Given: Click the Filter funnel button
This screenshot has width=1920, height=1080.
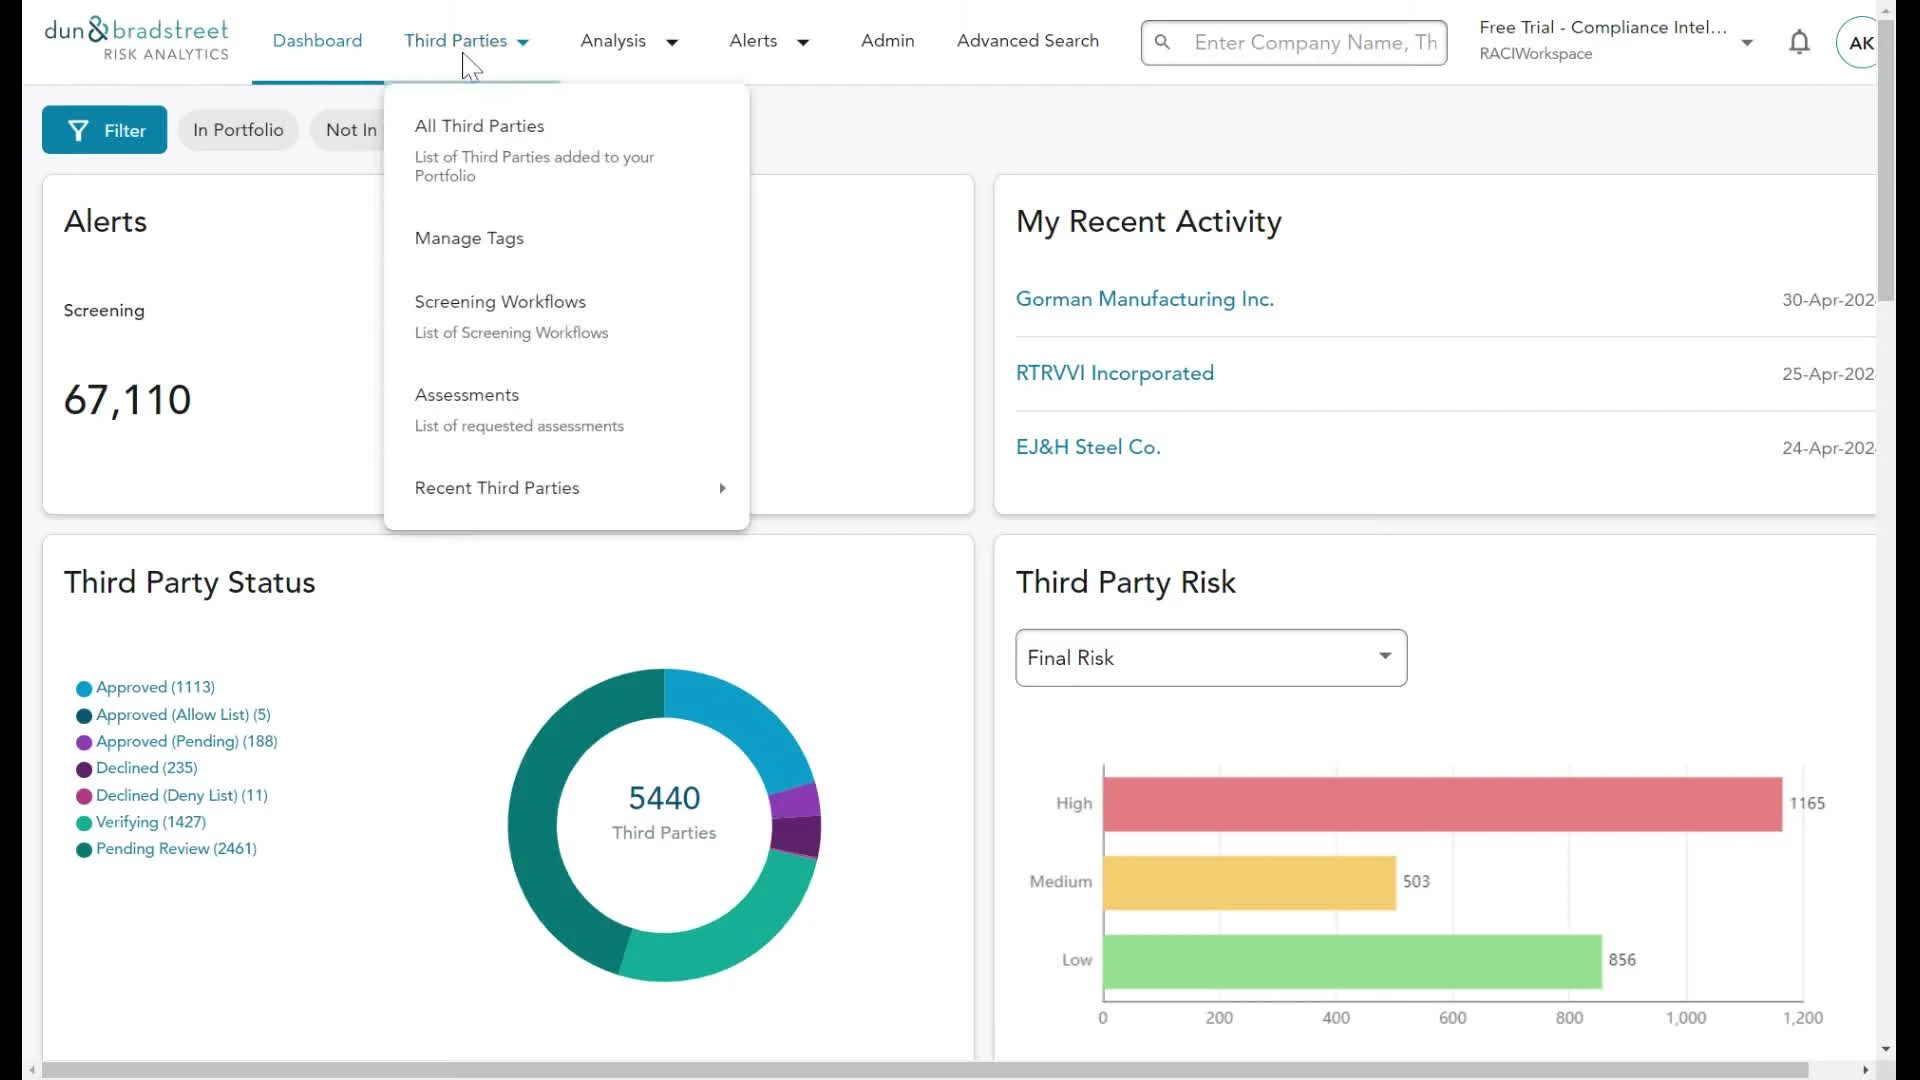Looking at the screenshot, I should tap(104, 130).
